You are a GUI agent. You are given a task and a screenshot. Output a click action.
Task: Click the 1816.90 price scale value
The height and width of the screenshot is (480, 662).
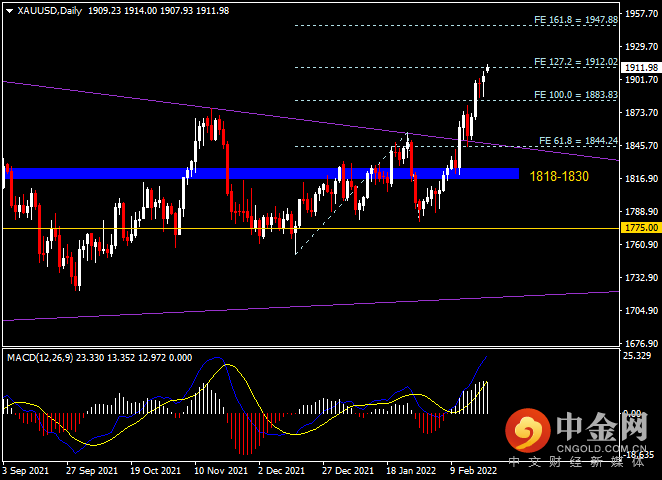pyautogui.click(x=641, y=179)
